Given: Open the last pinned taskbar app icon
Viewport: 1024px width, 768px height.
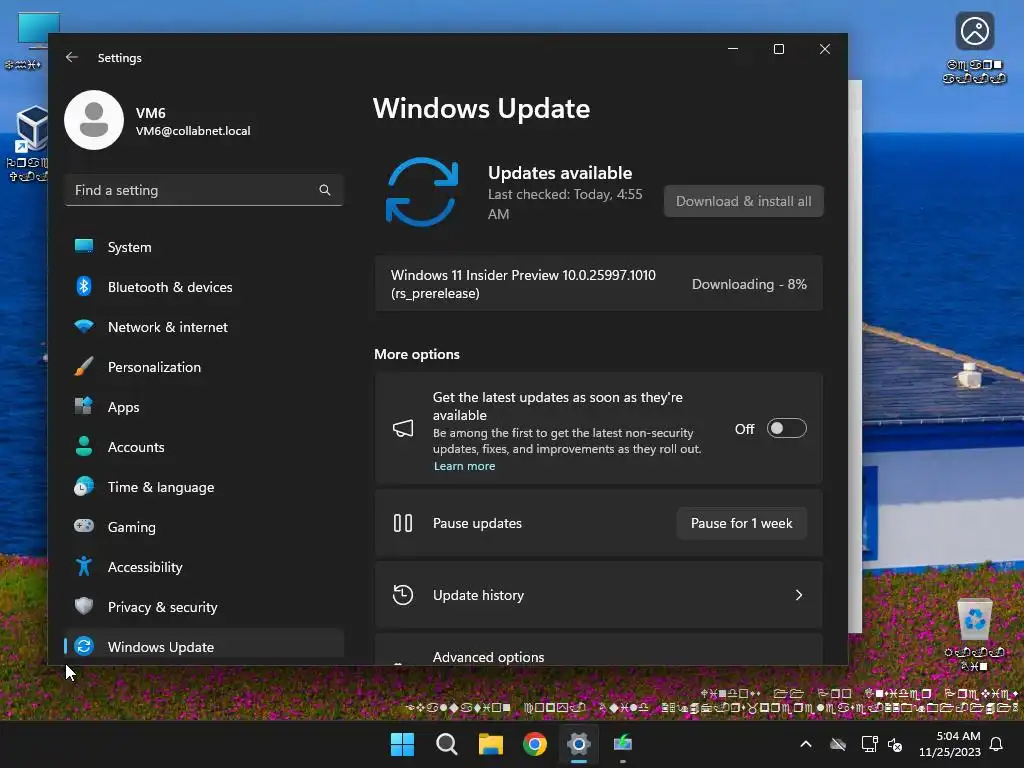Looking at the screenshot, I should point(623,744).
